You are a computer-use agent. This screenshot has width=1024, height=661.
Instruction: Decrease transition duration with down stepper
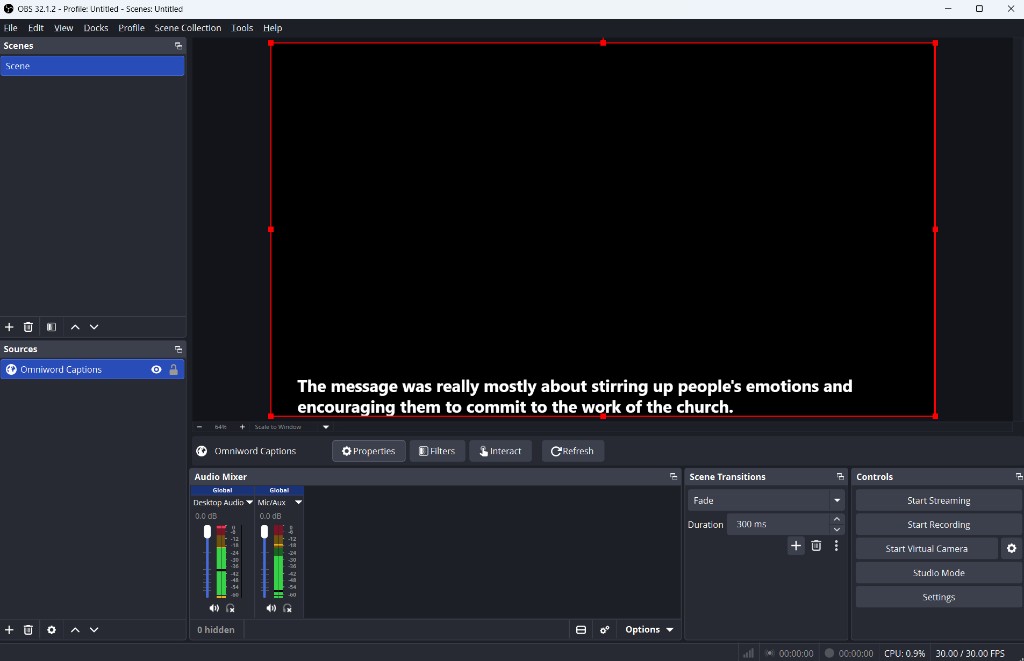837,530
